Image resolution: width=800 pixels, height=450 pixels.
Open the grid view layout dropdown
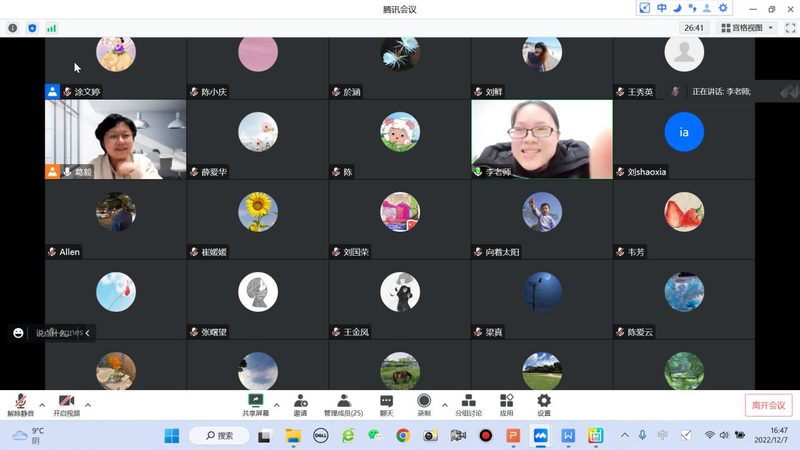[x=748, y=28]
